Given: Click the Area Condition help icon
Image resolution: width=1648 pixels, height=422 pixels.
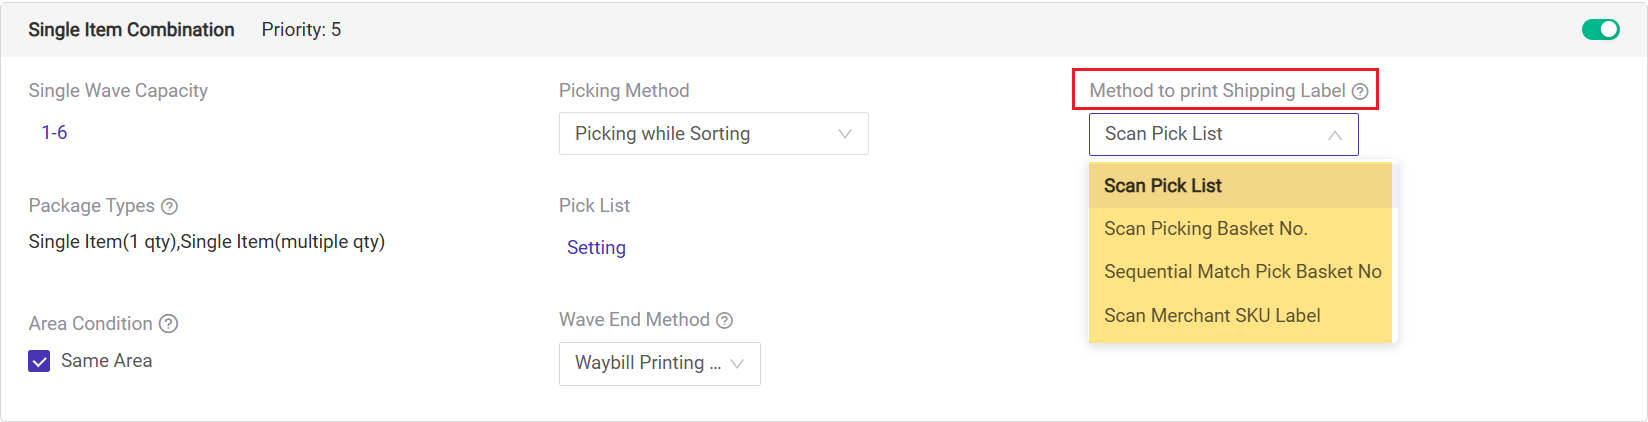Looking at the screenshot, I should pyautogui.click(x=169, y=324).
